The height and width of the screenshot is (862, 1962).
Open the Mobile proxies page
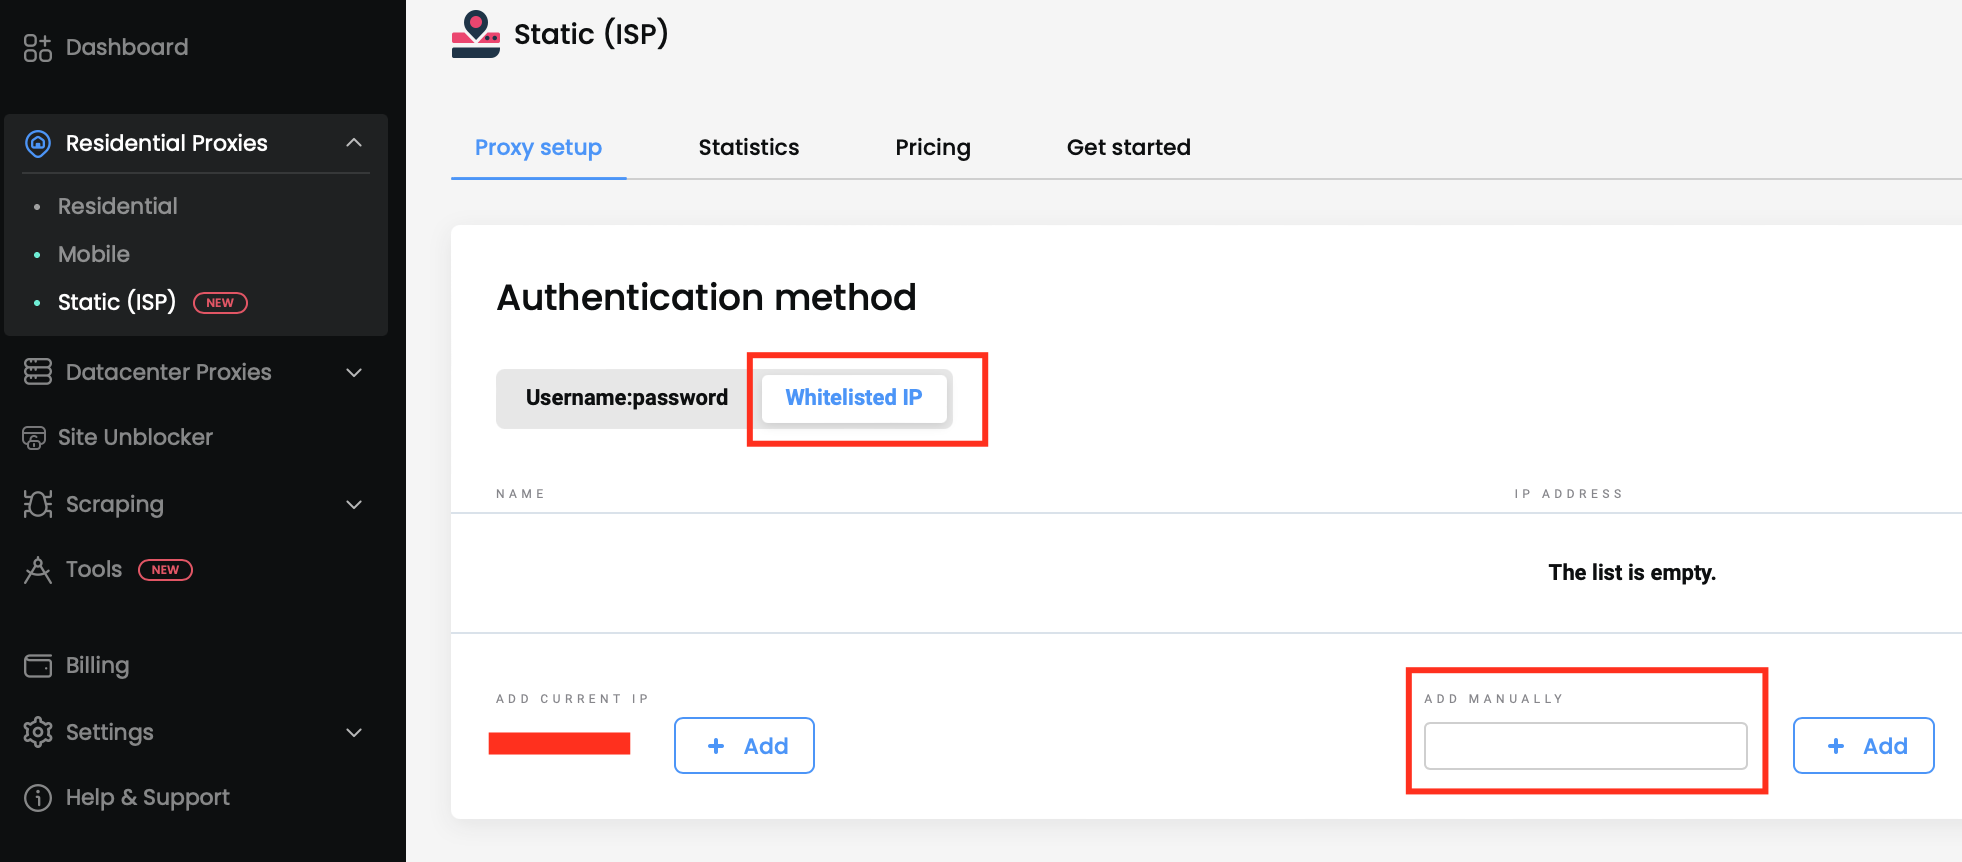94,254
